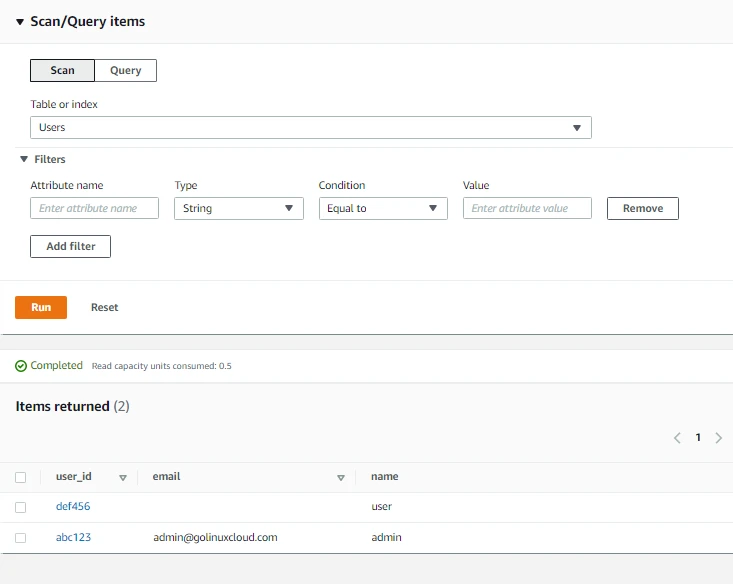This screenshot has height=584, width=733.
Task: Collapse the Scan/Query items section
Action: (20, 22)
